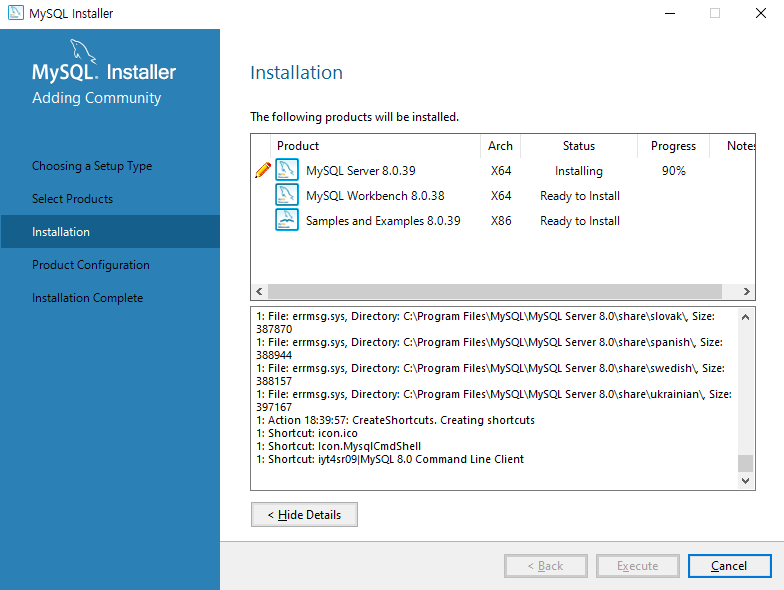Viewport: 784px width, 590px height.
Task: Click the Status column header
Action: 578,146
